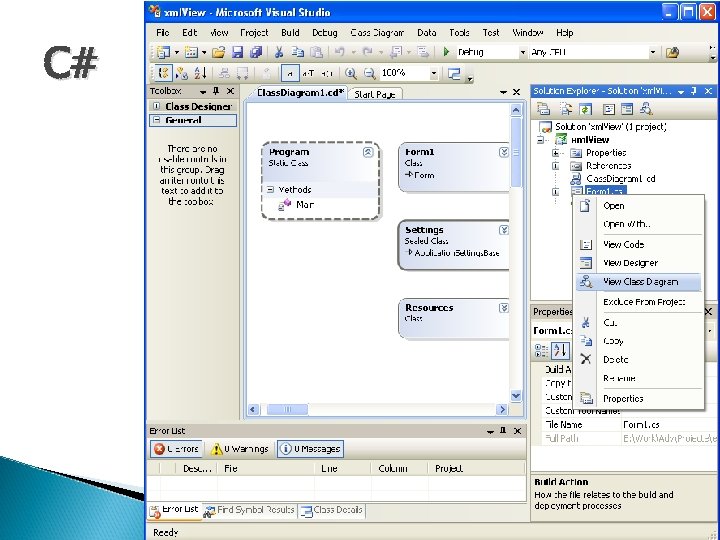720x540 pixels.
Task: Expand the References node in Solution Explorer
Action: 556,166
